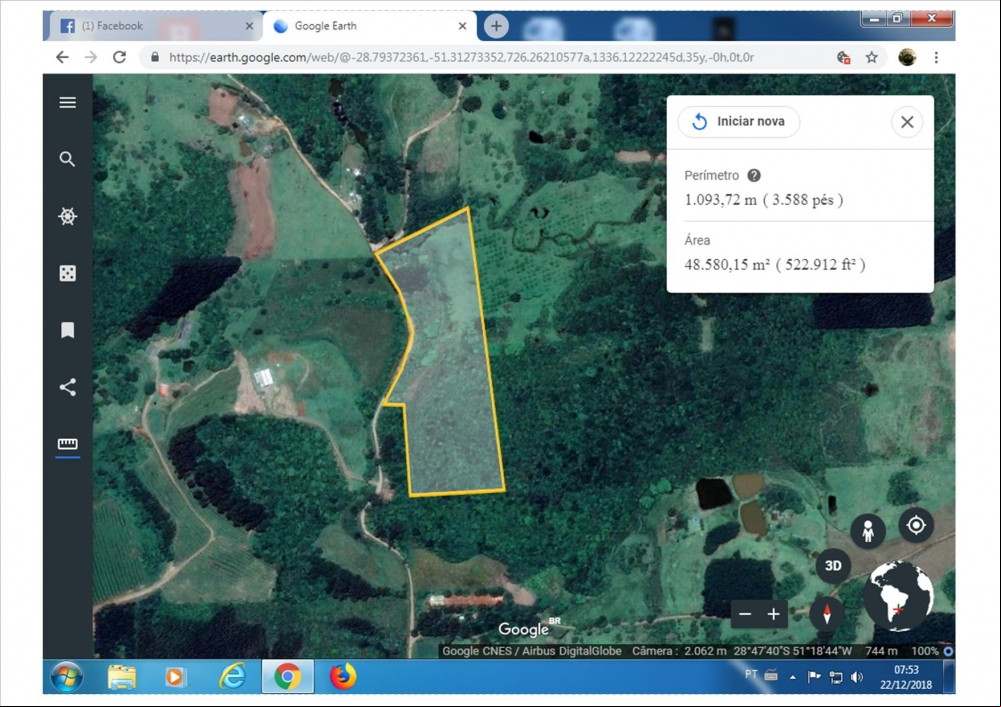Open the Windows Start menu
Screen dimensions: 1001x707
pyautogui.click(x=67, y=676)
